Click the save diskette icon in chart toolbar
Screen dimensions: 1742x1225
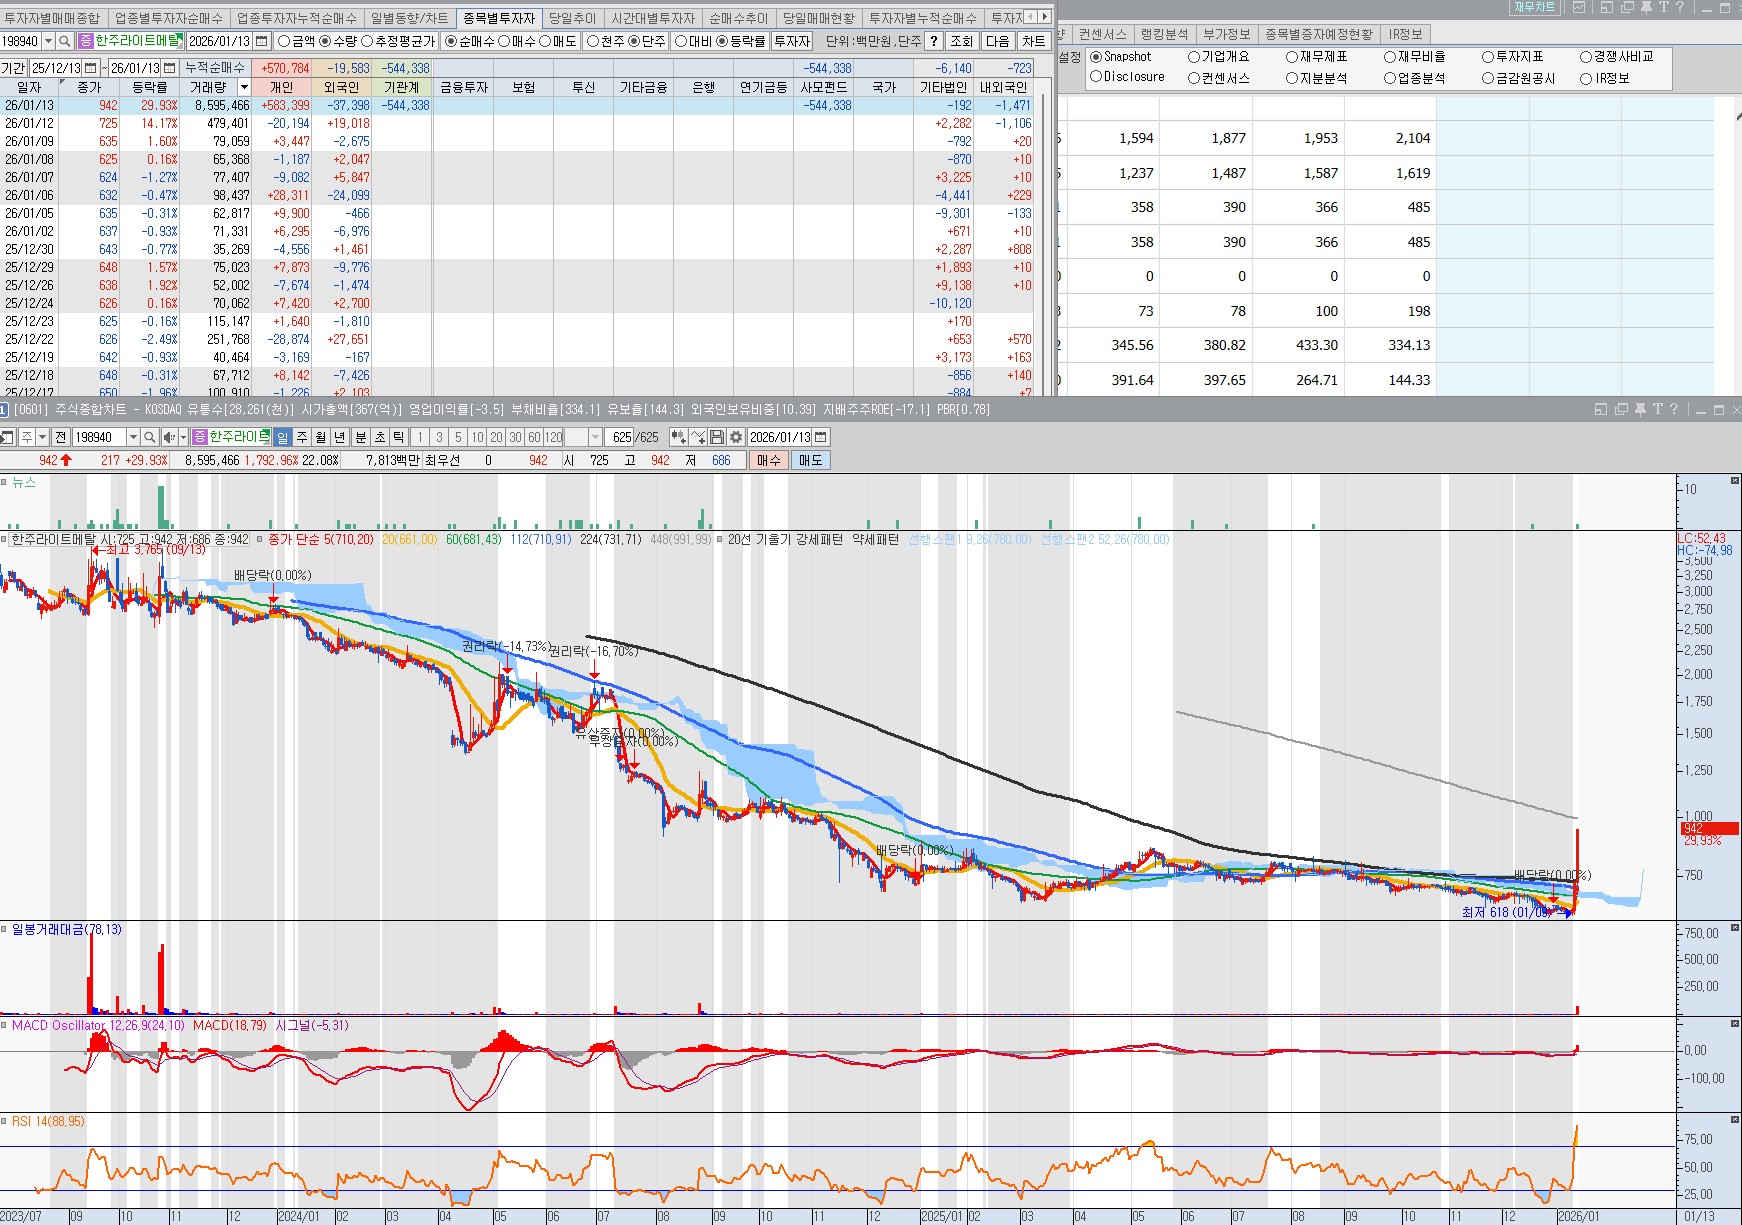tap(717, 437)
